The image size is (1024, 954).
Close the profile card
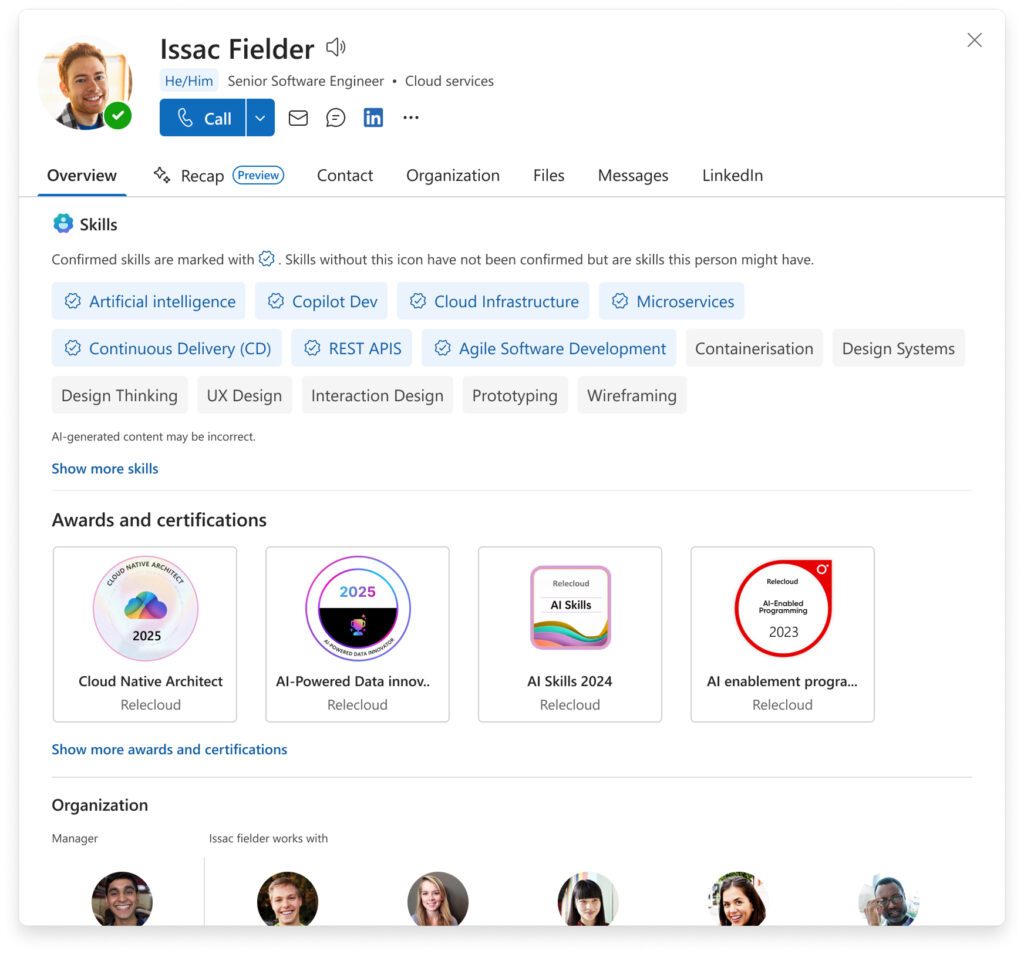974,40
